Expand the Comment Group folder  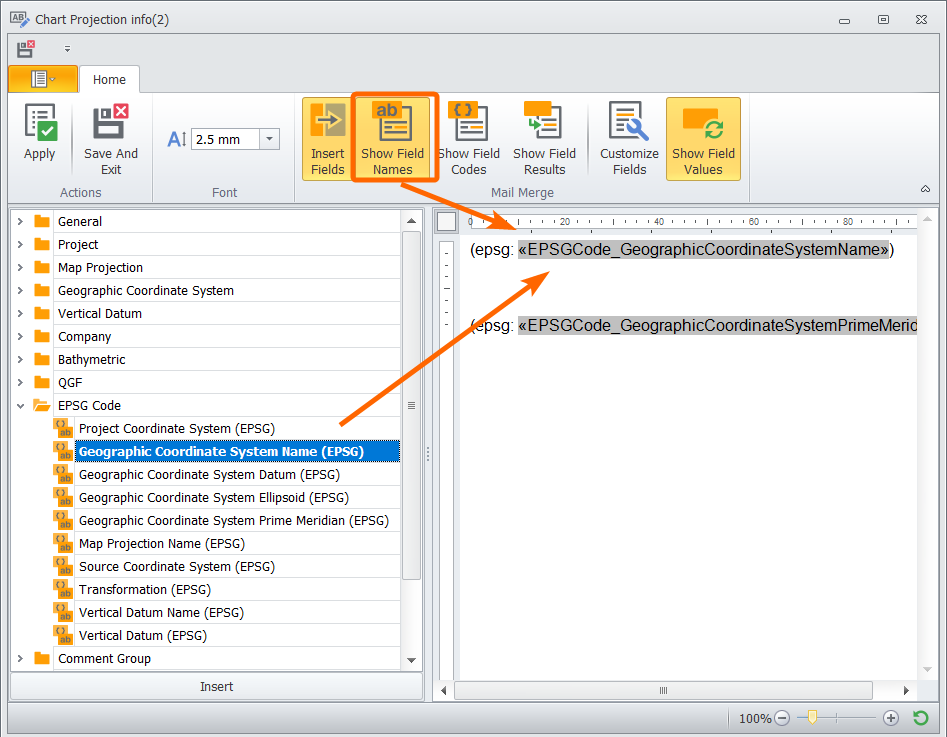21,658
